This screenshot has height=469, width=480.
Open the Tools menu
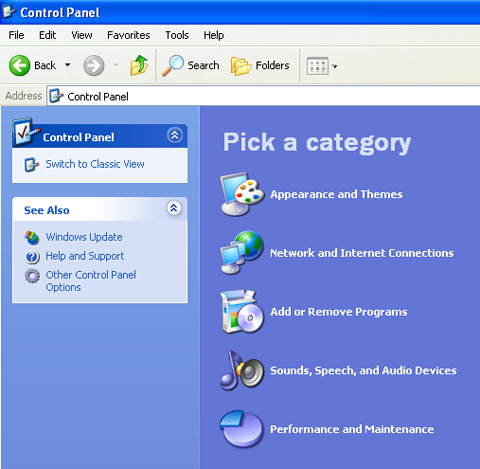tap(177, 35)
